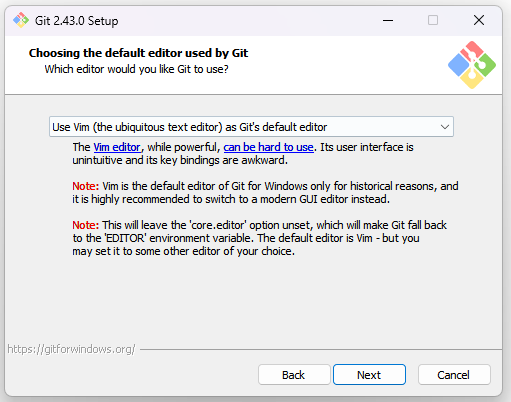Minimize the Git Setup window
Image resolution: width=511 pixels, height=402 pixels.
(x=388, y=20)
